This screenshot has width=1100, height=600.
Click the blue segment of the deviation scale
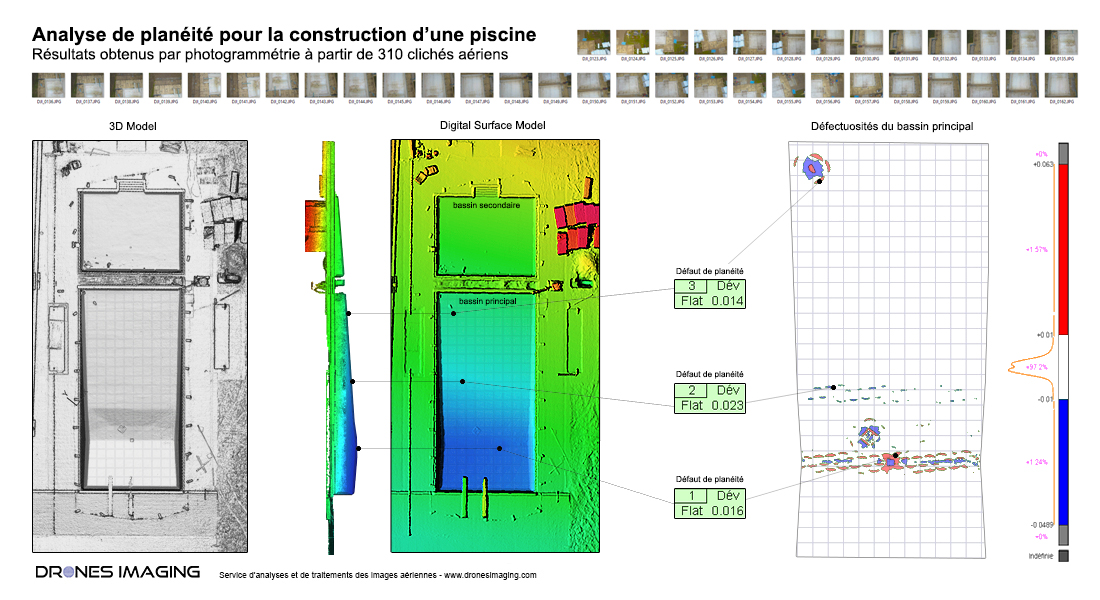[1064, 462]
